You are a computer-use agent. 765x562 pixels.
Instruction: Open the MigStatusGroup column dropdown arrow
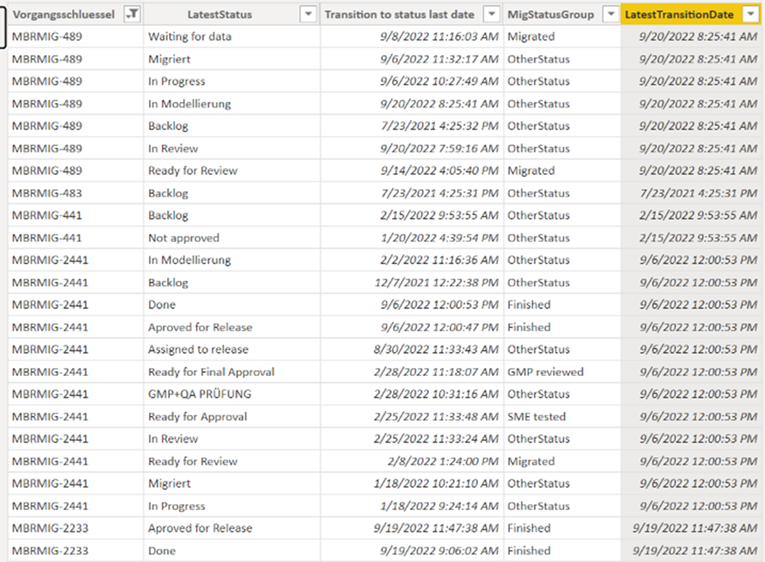610,15
